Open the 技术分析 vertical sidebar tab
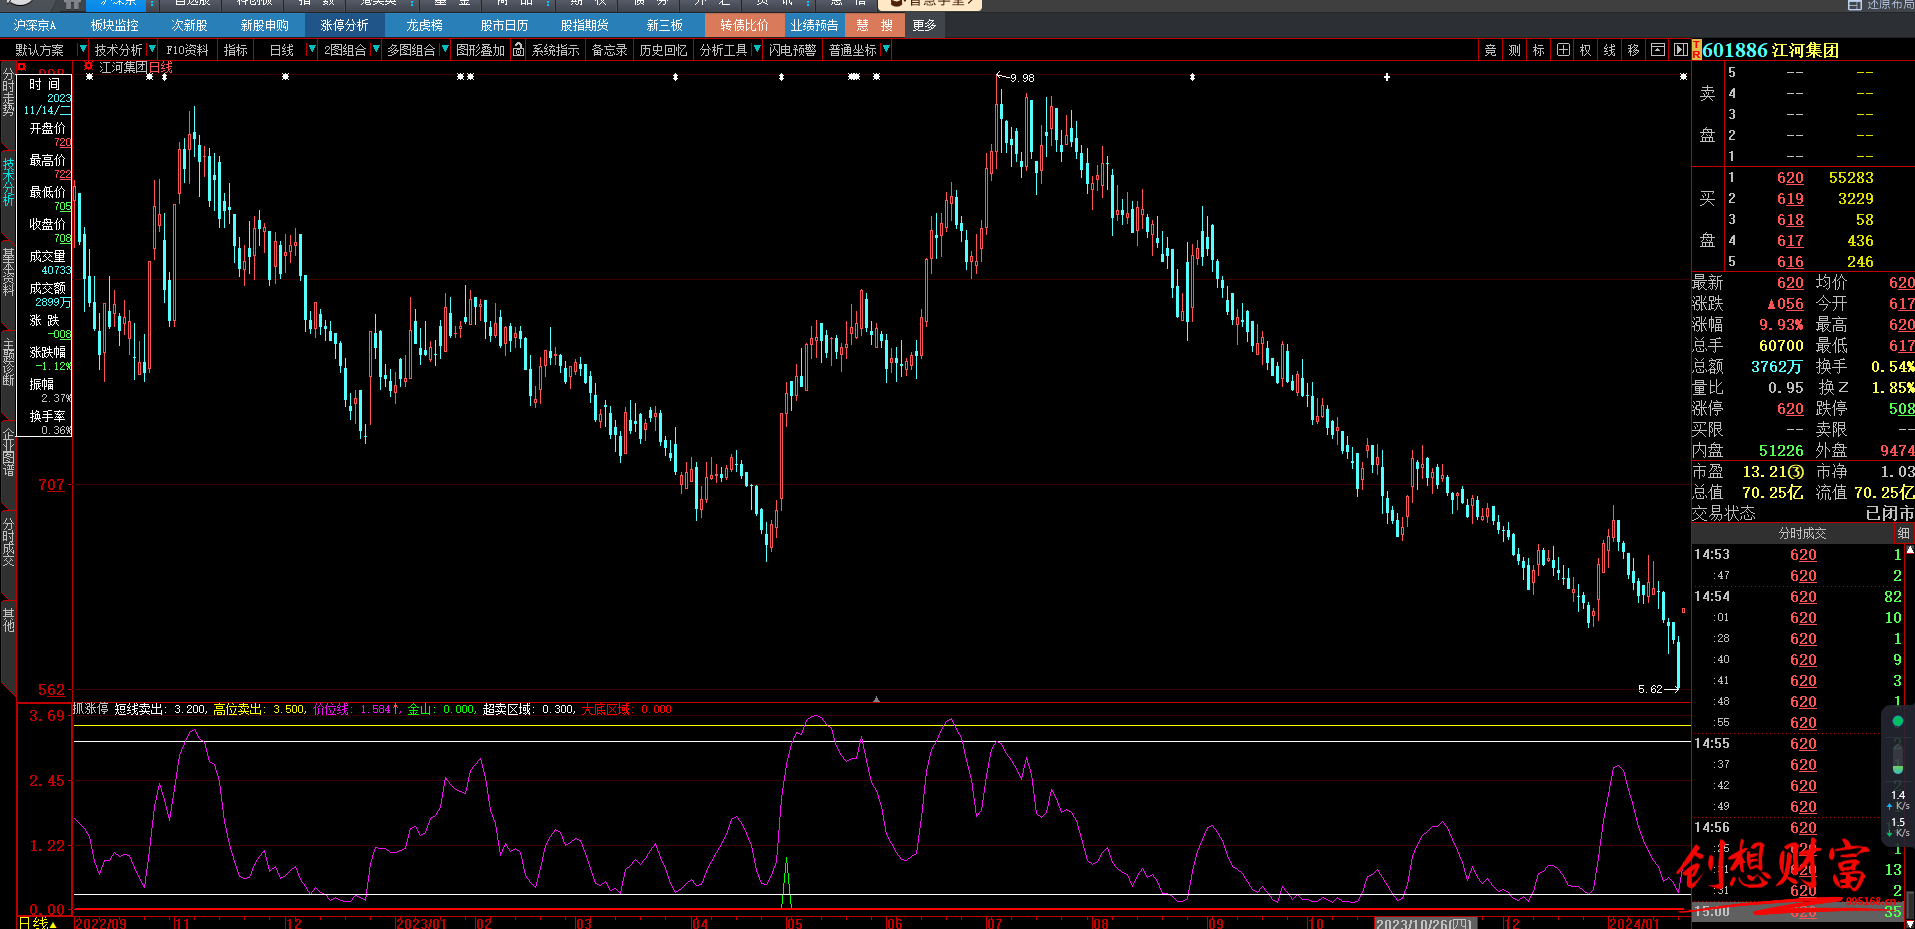 point(8,181)
